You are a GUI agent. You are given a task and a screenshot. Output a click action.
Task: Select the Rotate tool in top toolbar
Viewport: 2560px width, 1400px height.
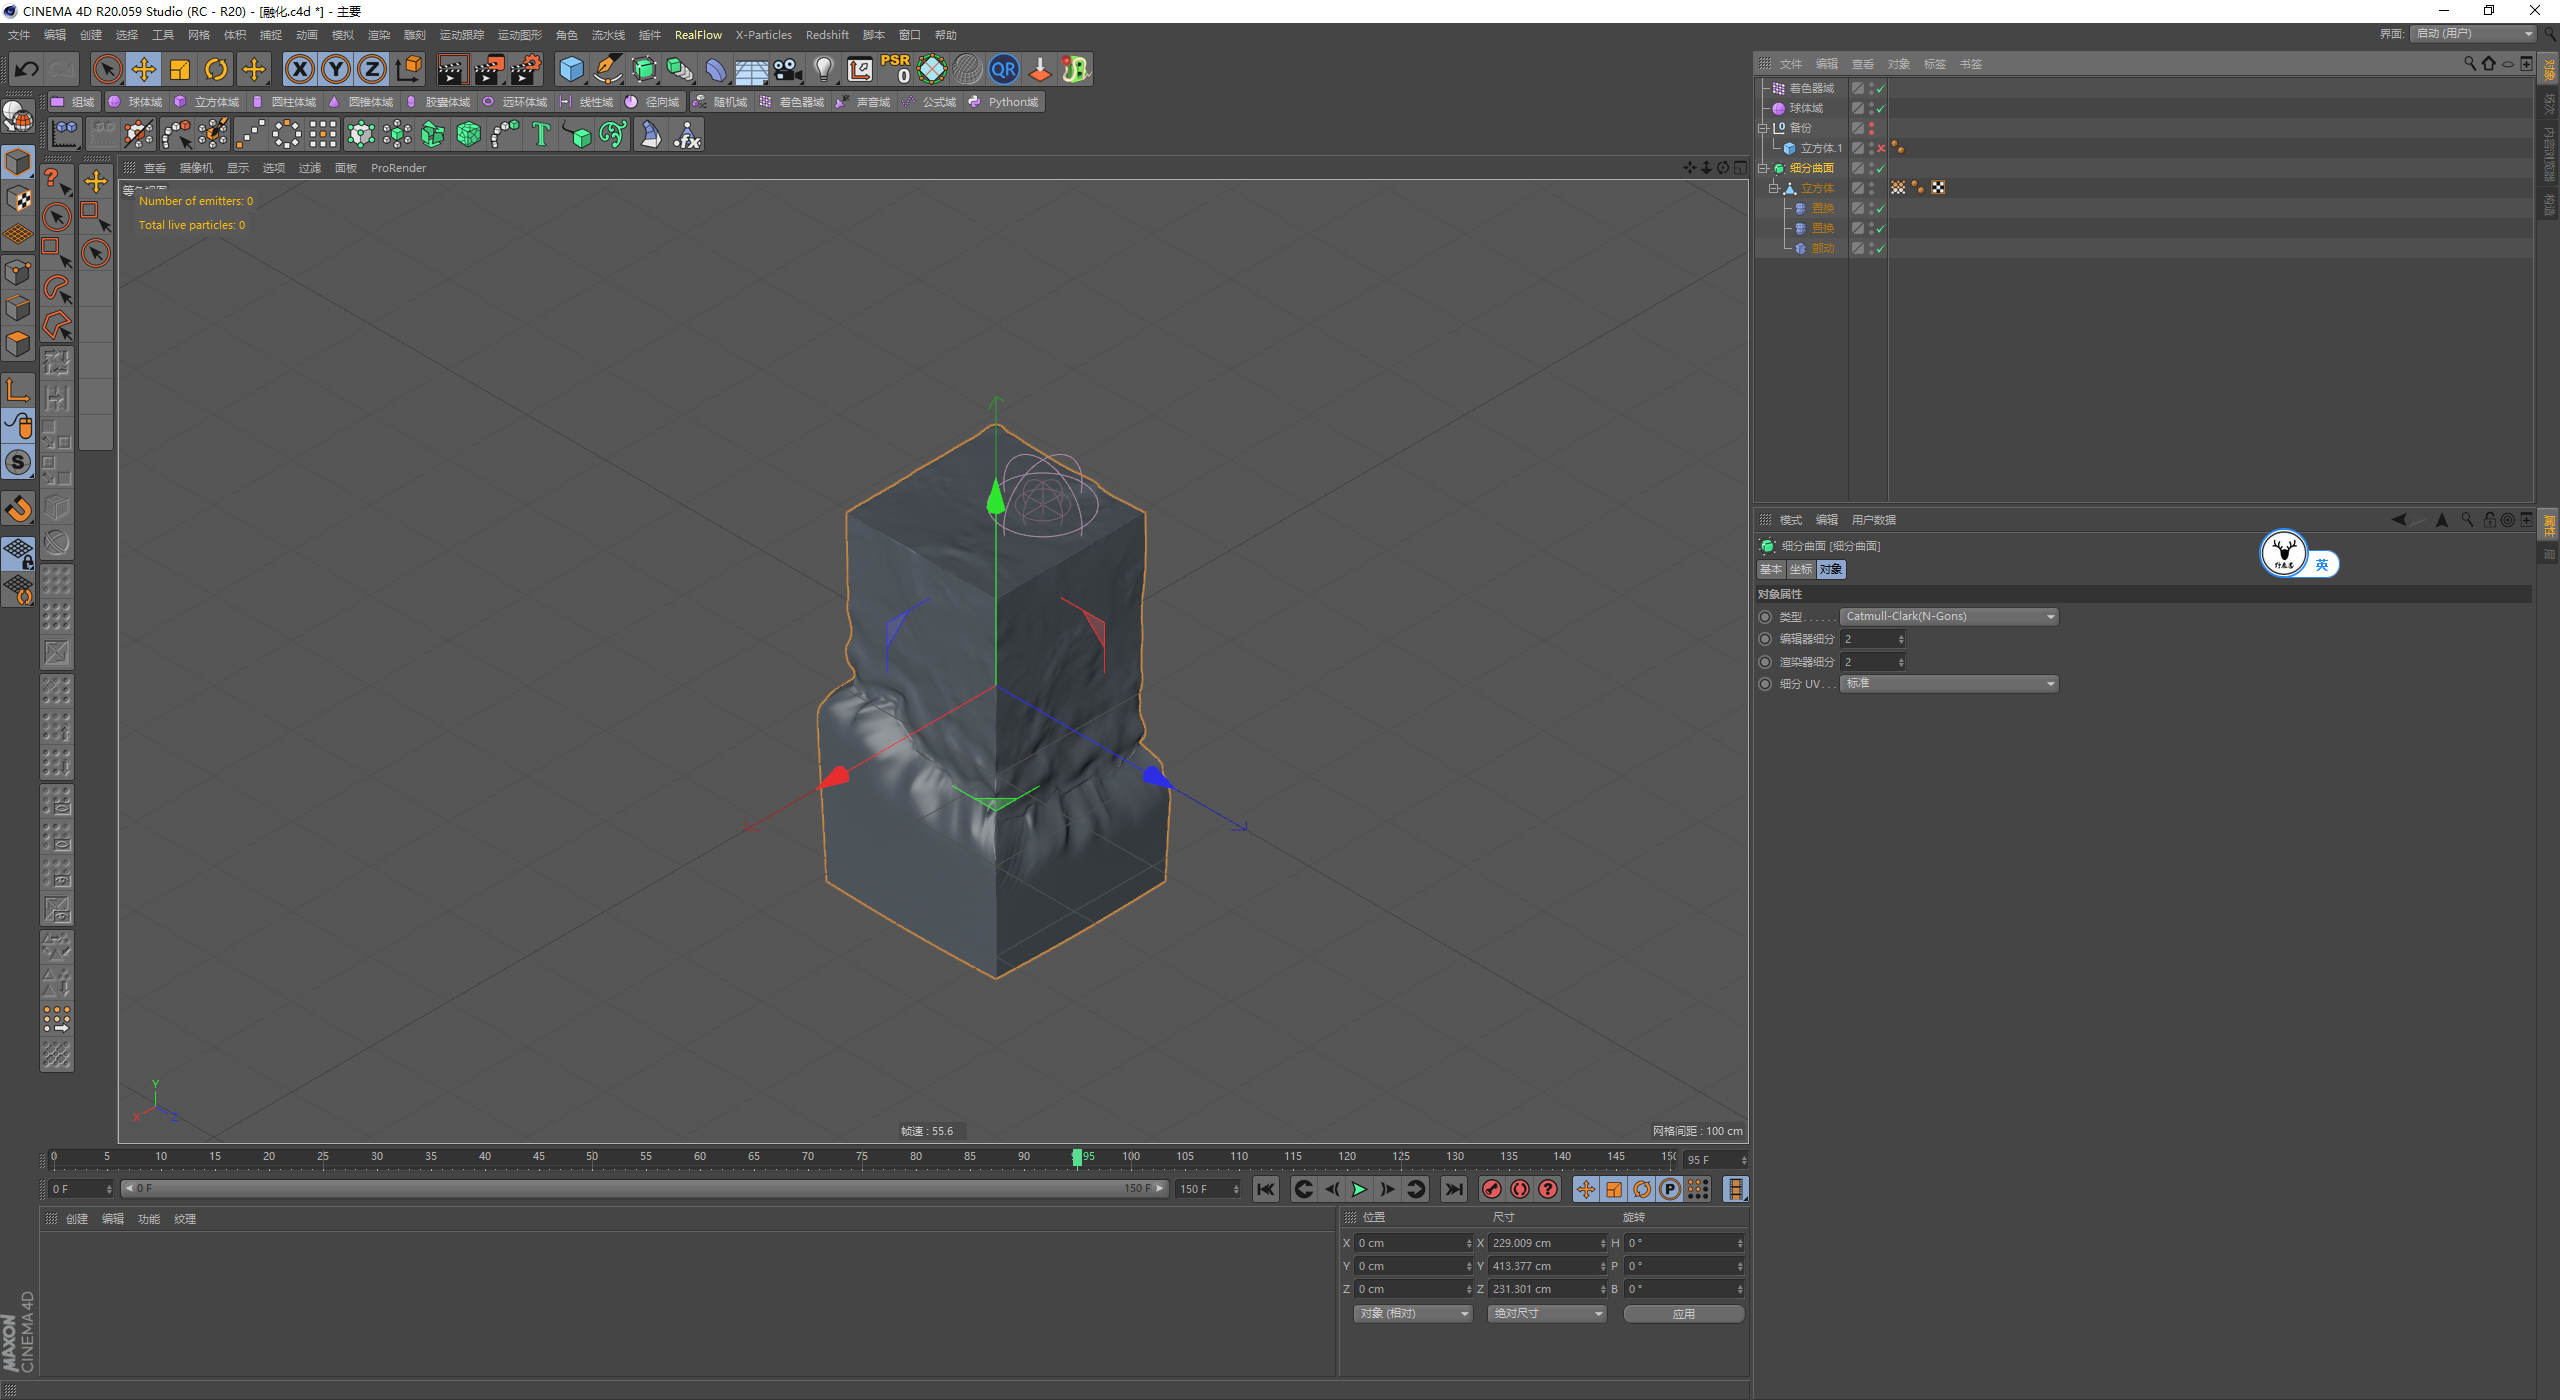point(216,69)
